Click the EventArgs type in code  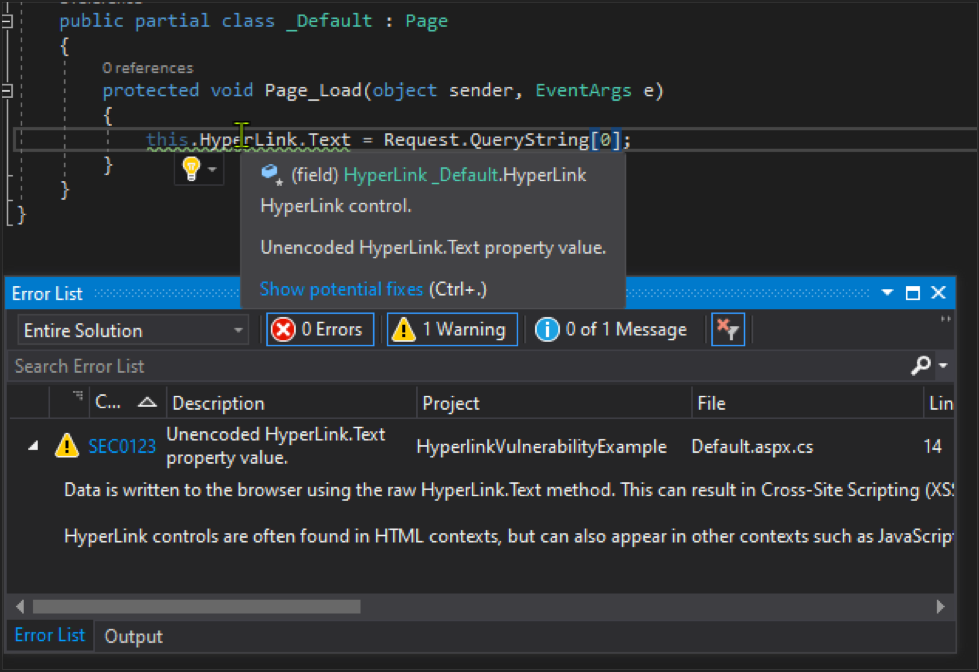(x=583, y=91)
